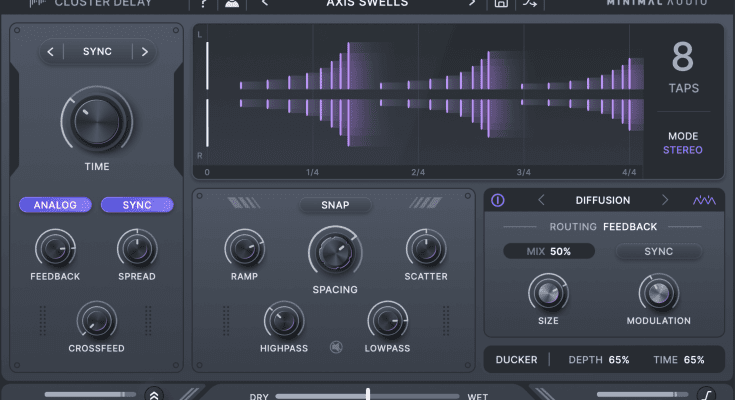
Task: Click the Dry/Wet mix slider
Action: coord(368,395)
